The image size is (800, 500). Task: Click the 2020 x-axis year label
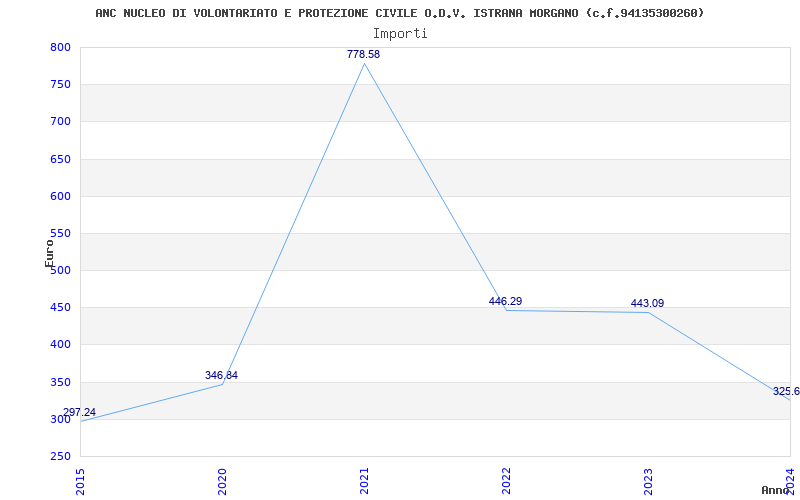coord(222,482)
